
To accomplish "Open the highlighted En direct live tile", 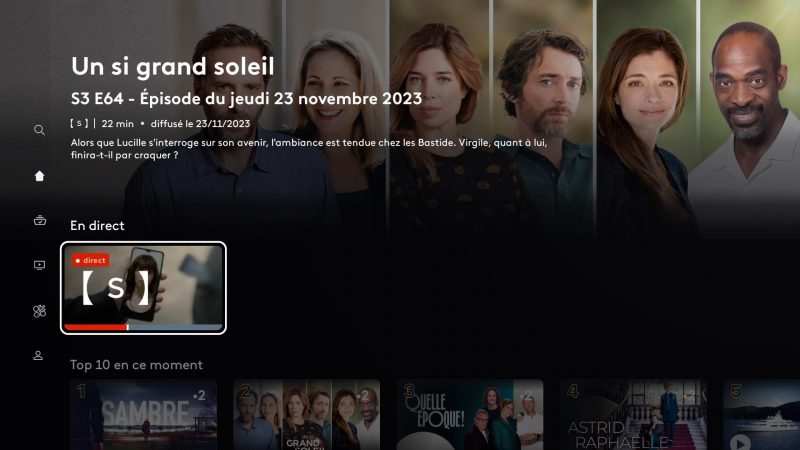I will [x=143, y=288].
